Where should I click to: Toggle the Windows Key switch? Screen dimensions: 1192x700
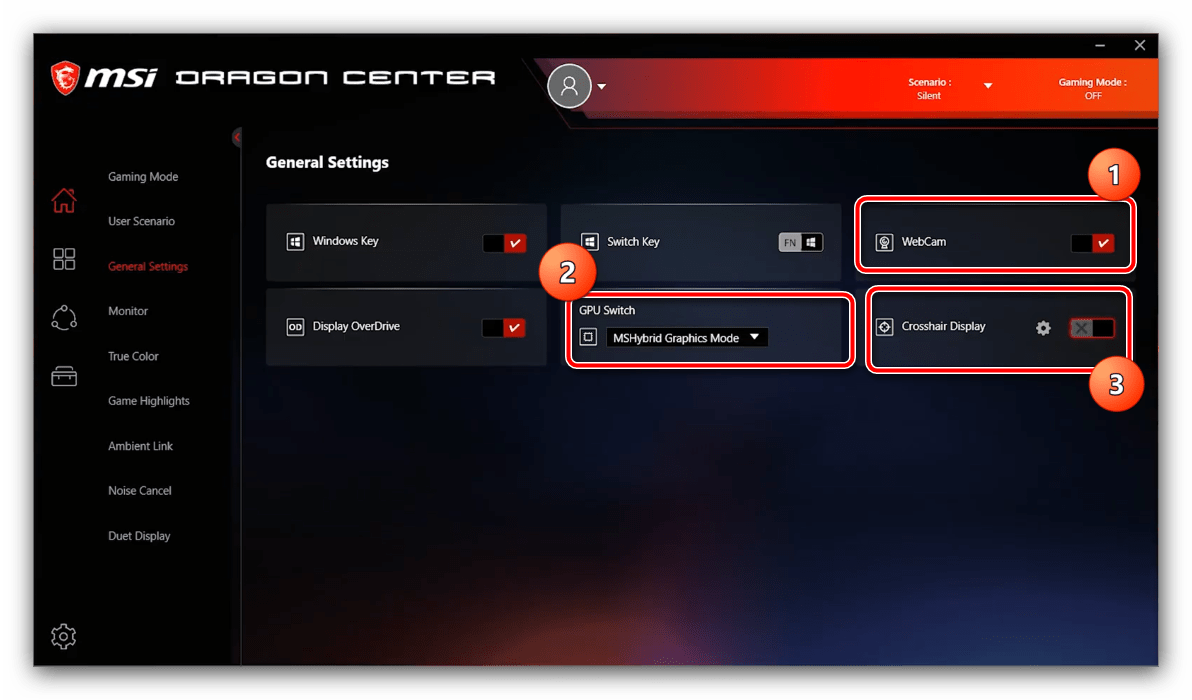coord(505,243)
